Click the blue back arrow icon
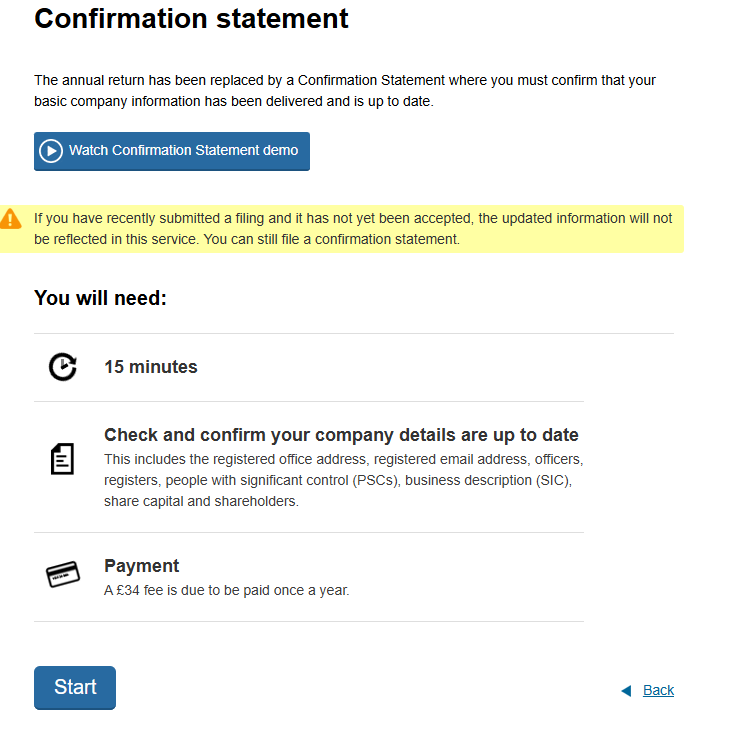Viewport: 731px width, 734px height. [626, 690]
